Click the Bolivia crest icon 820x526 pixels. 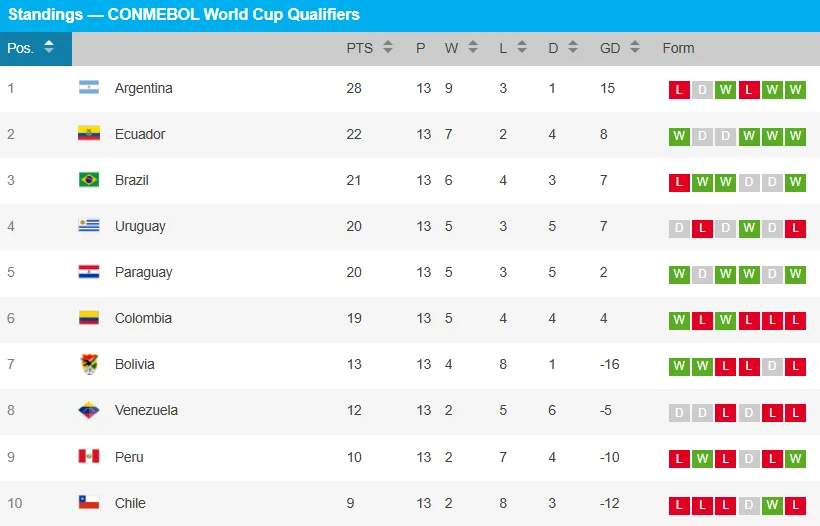pyautogui.click(x=89, y=364)
